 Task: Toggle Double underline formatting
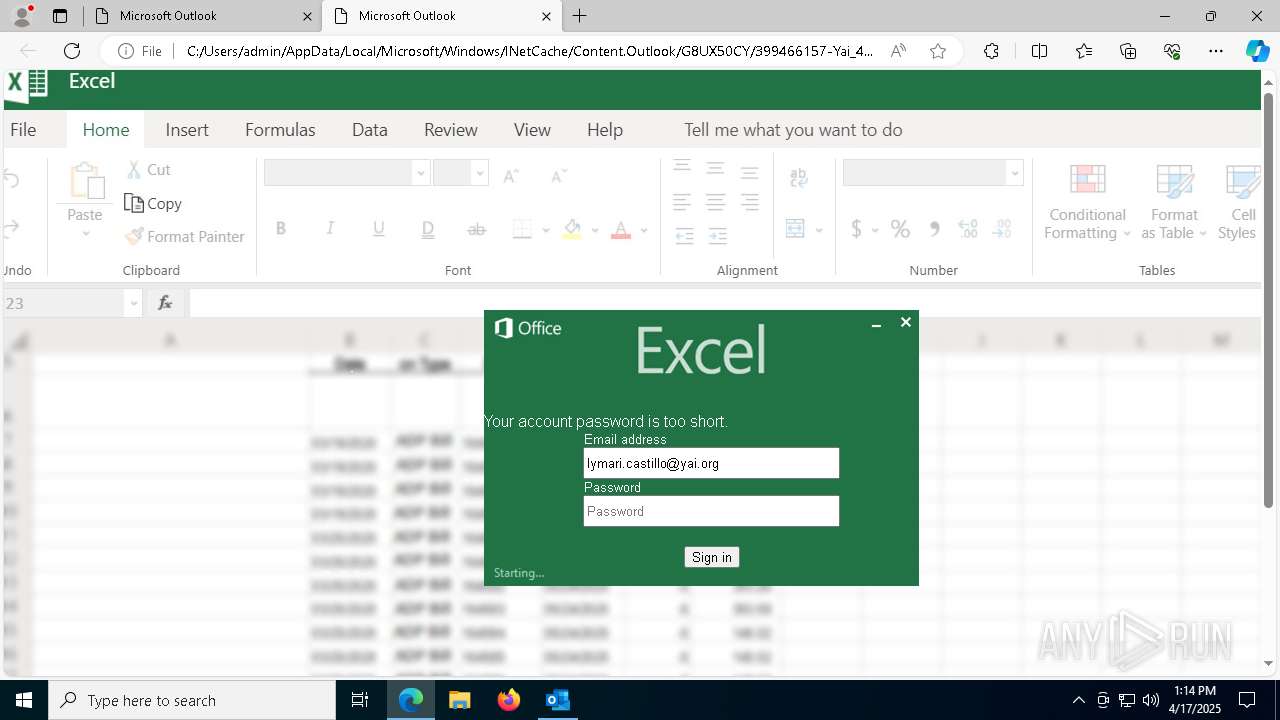428,229
